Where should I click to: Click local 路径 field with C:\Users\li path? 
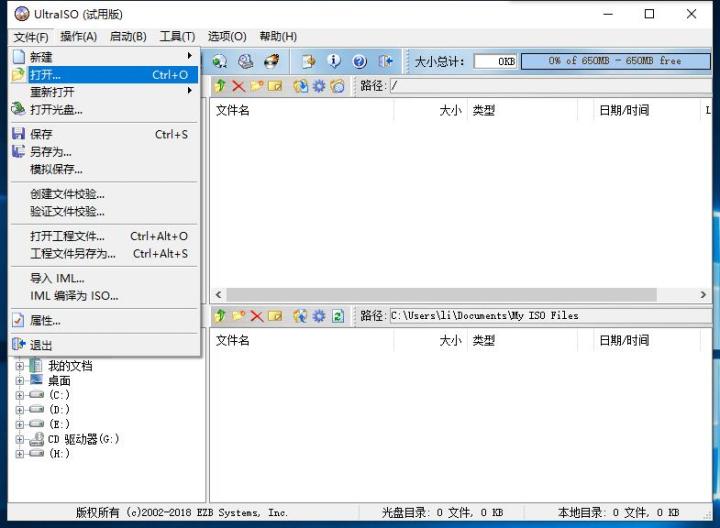(x=550, y=315)
